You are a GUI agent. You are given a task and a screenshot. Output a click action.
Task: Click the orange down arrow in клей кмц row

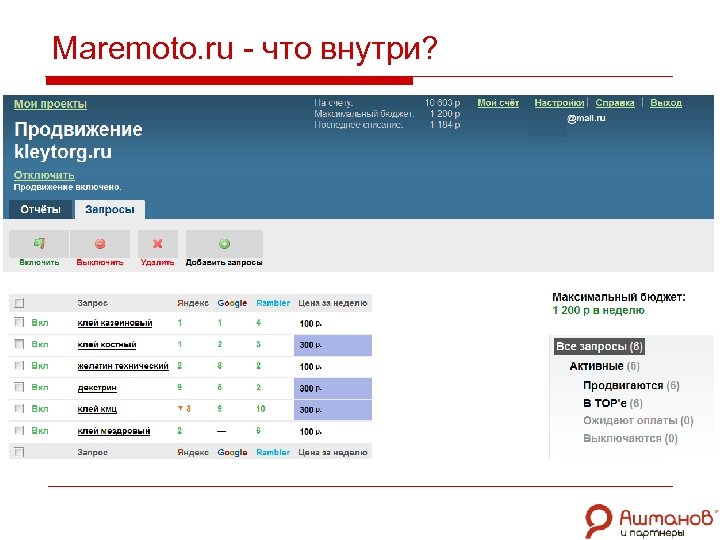180,408
